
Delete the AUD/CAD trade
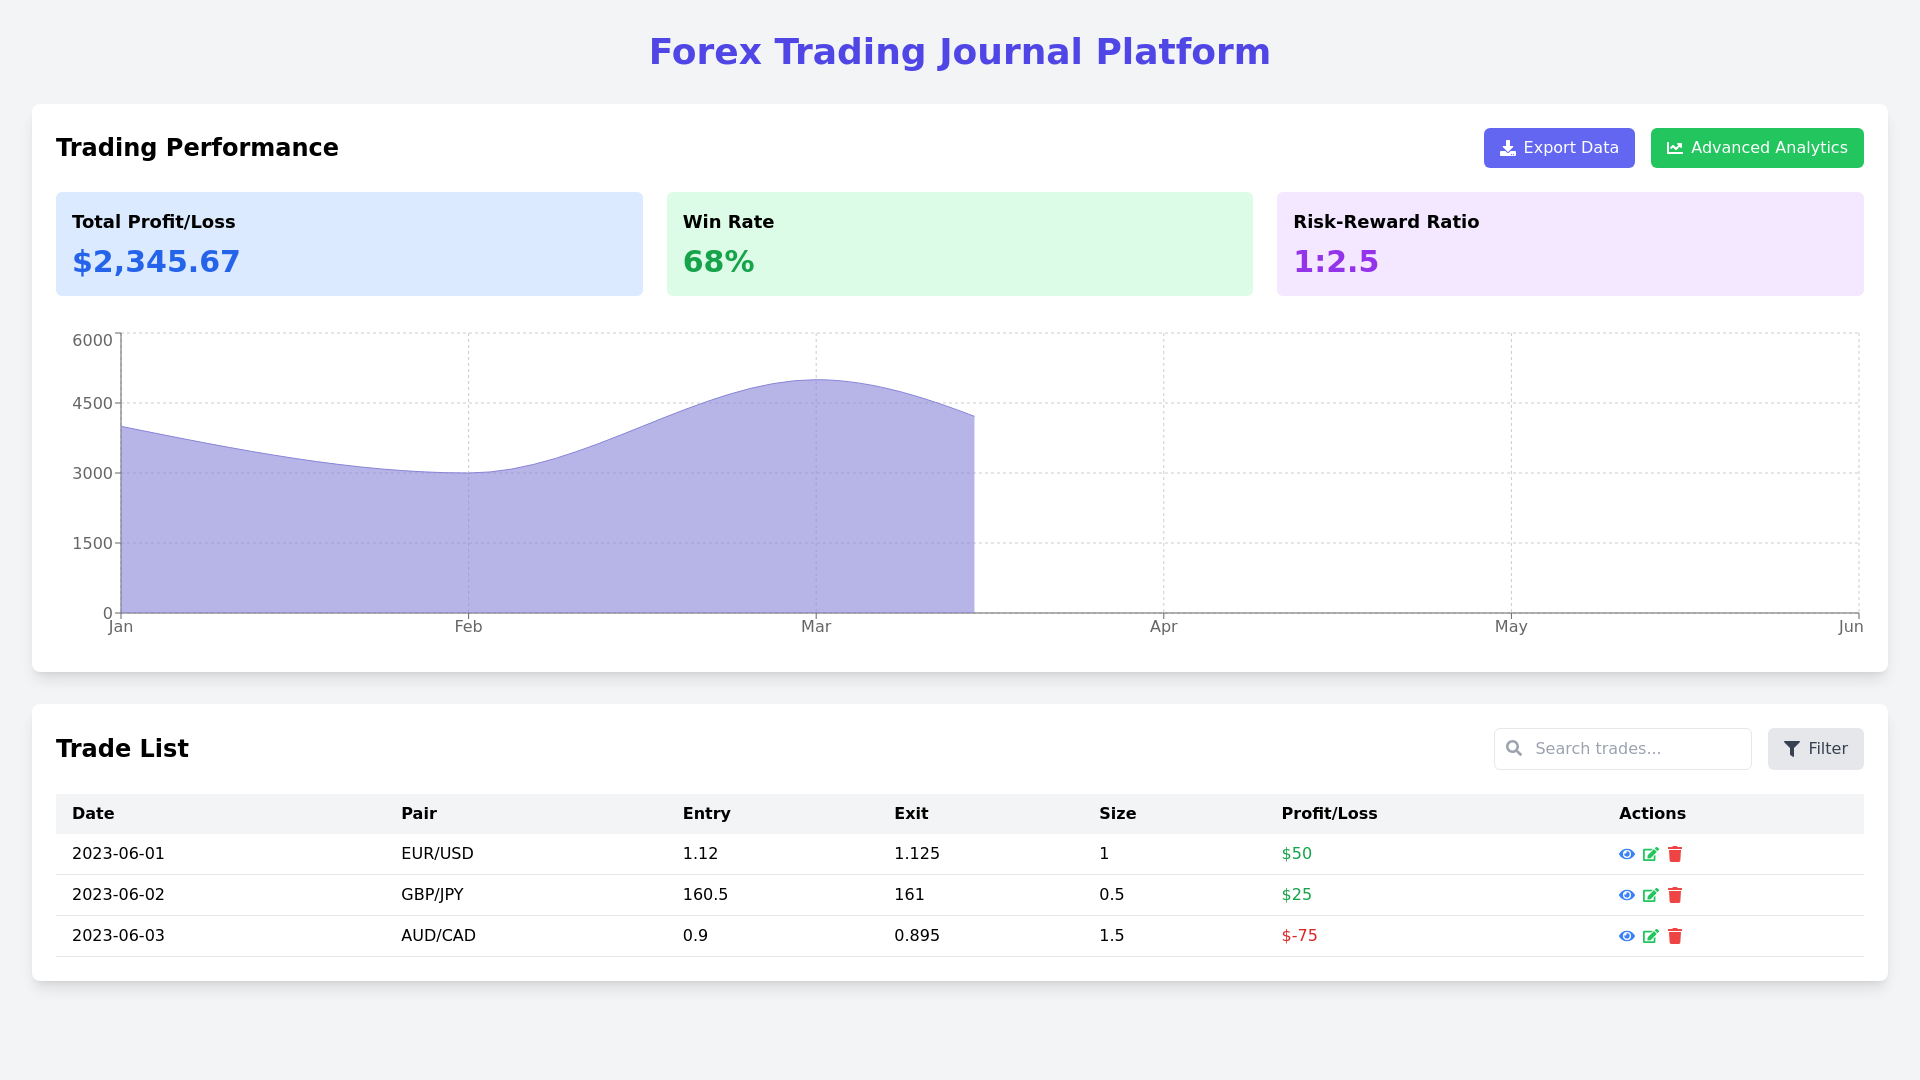(x=1675, y=936)
